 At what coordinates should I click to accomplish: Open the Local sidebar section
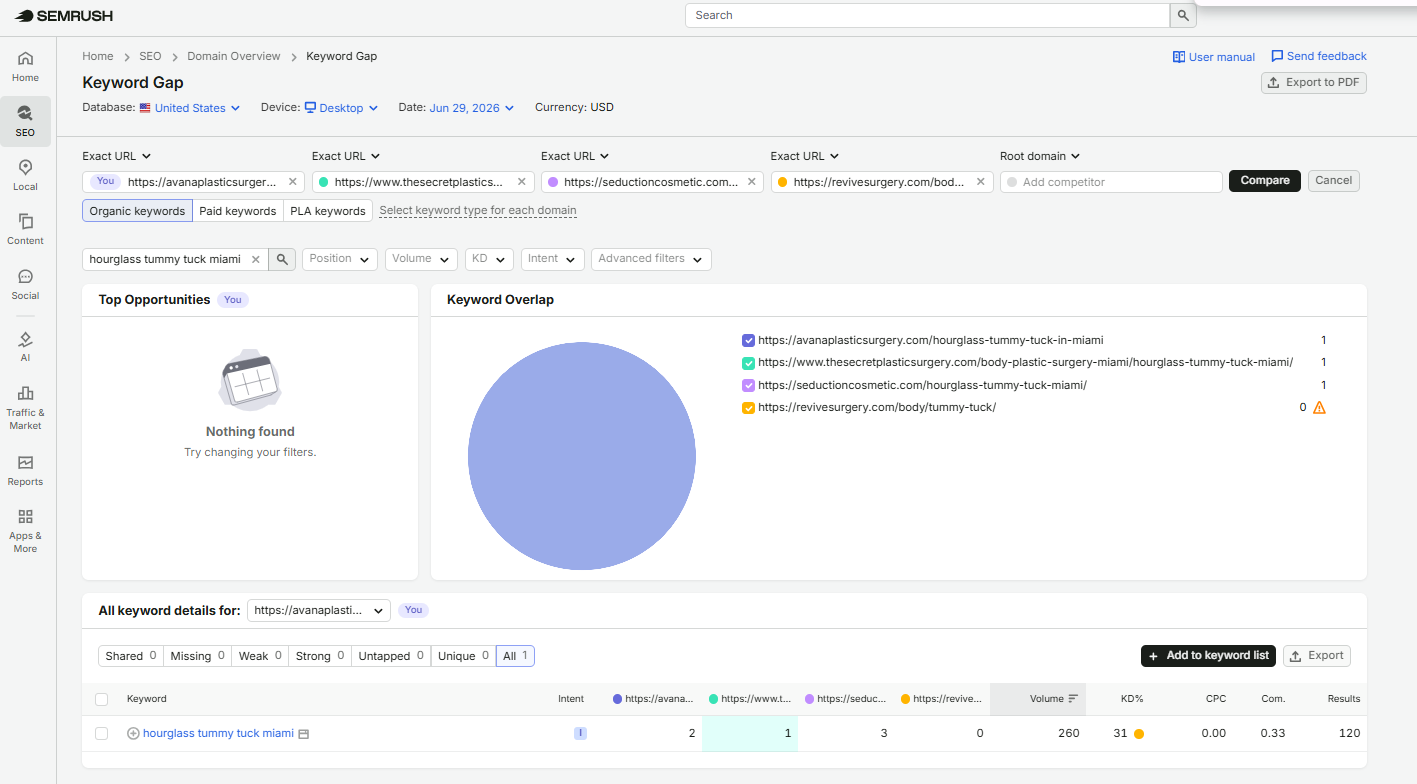pos(26,175)
